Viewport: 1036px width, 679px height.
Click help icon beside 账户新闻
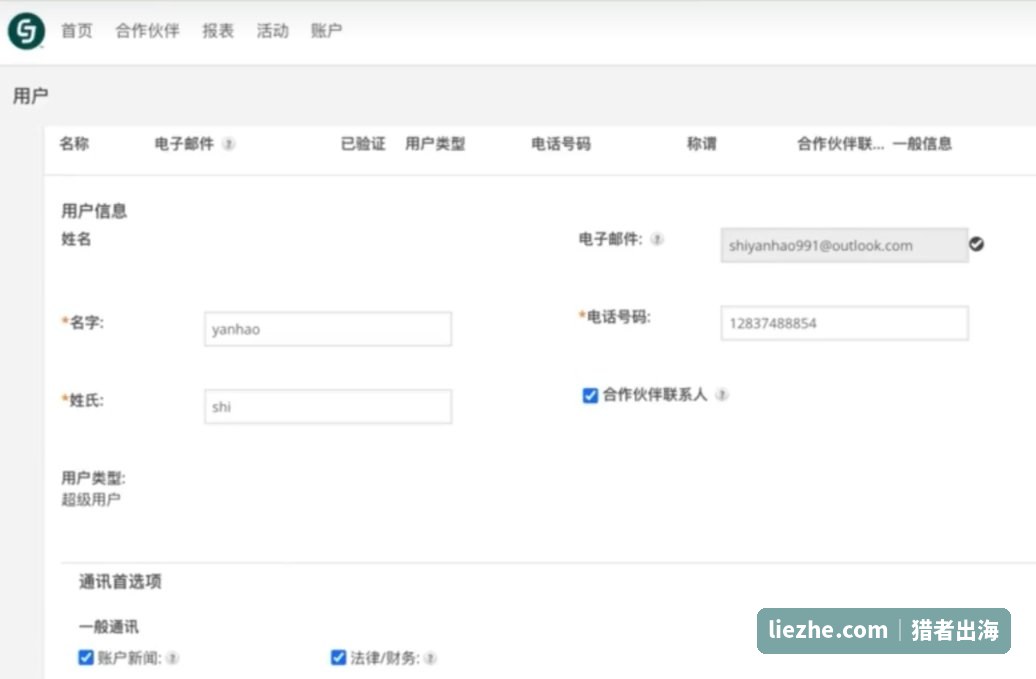[172, 658]
